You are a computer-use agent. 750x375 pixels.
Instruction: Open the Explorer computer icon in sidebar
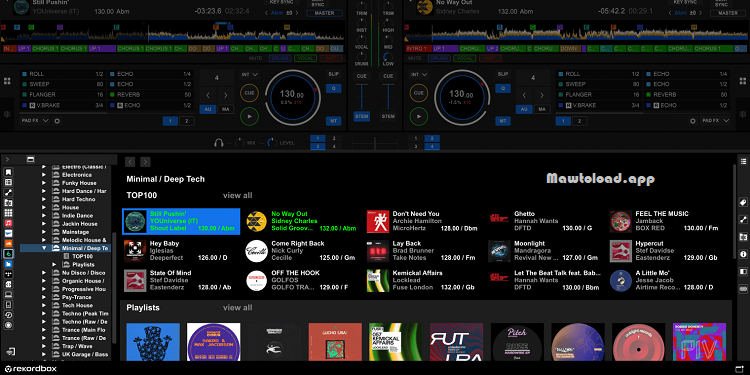(x=8, y=294)
